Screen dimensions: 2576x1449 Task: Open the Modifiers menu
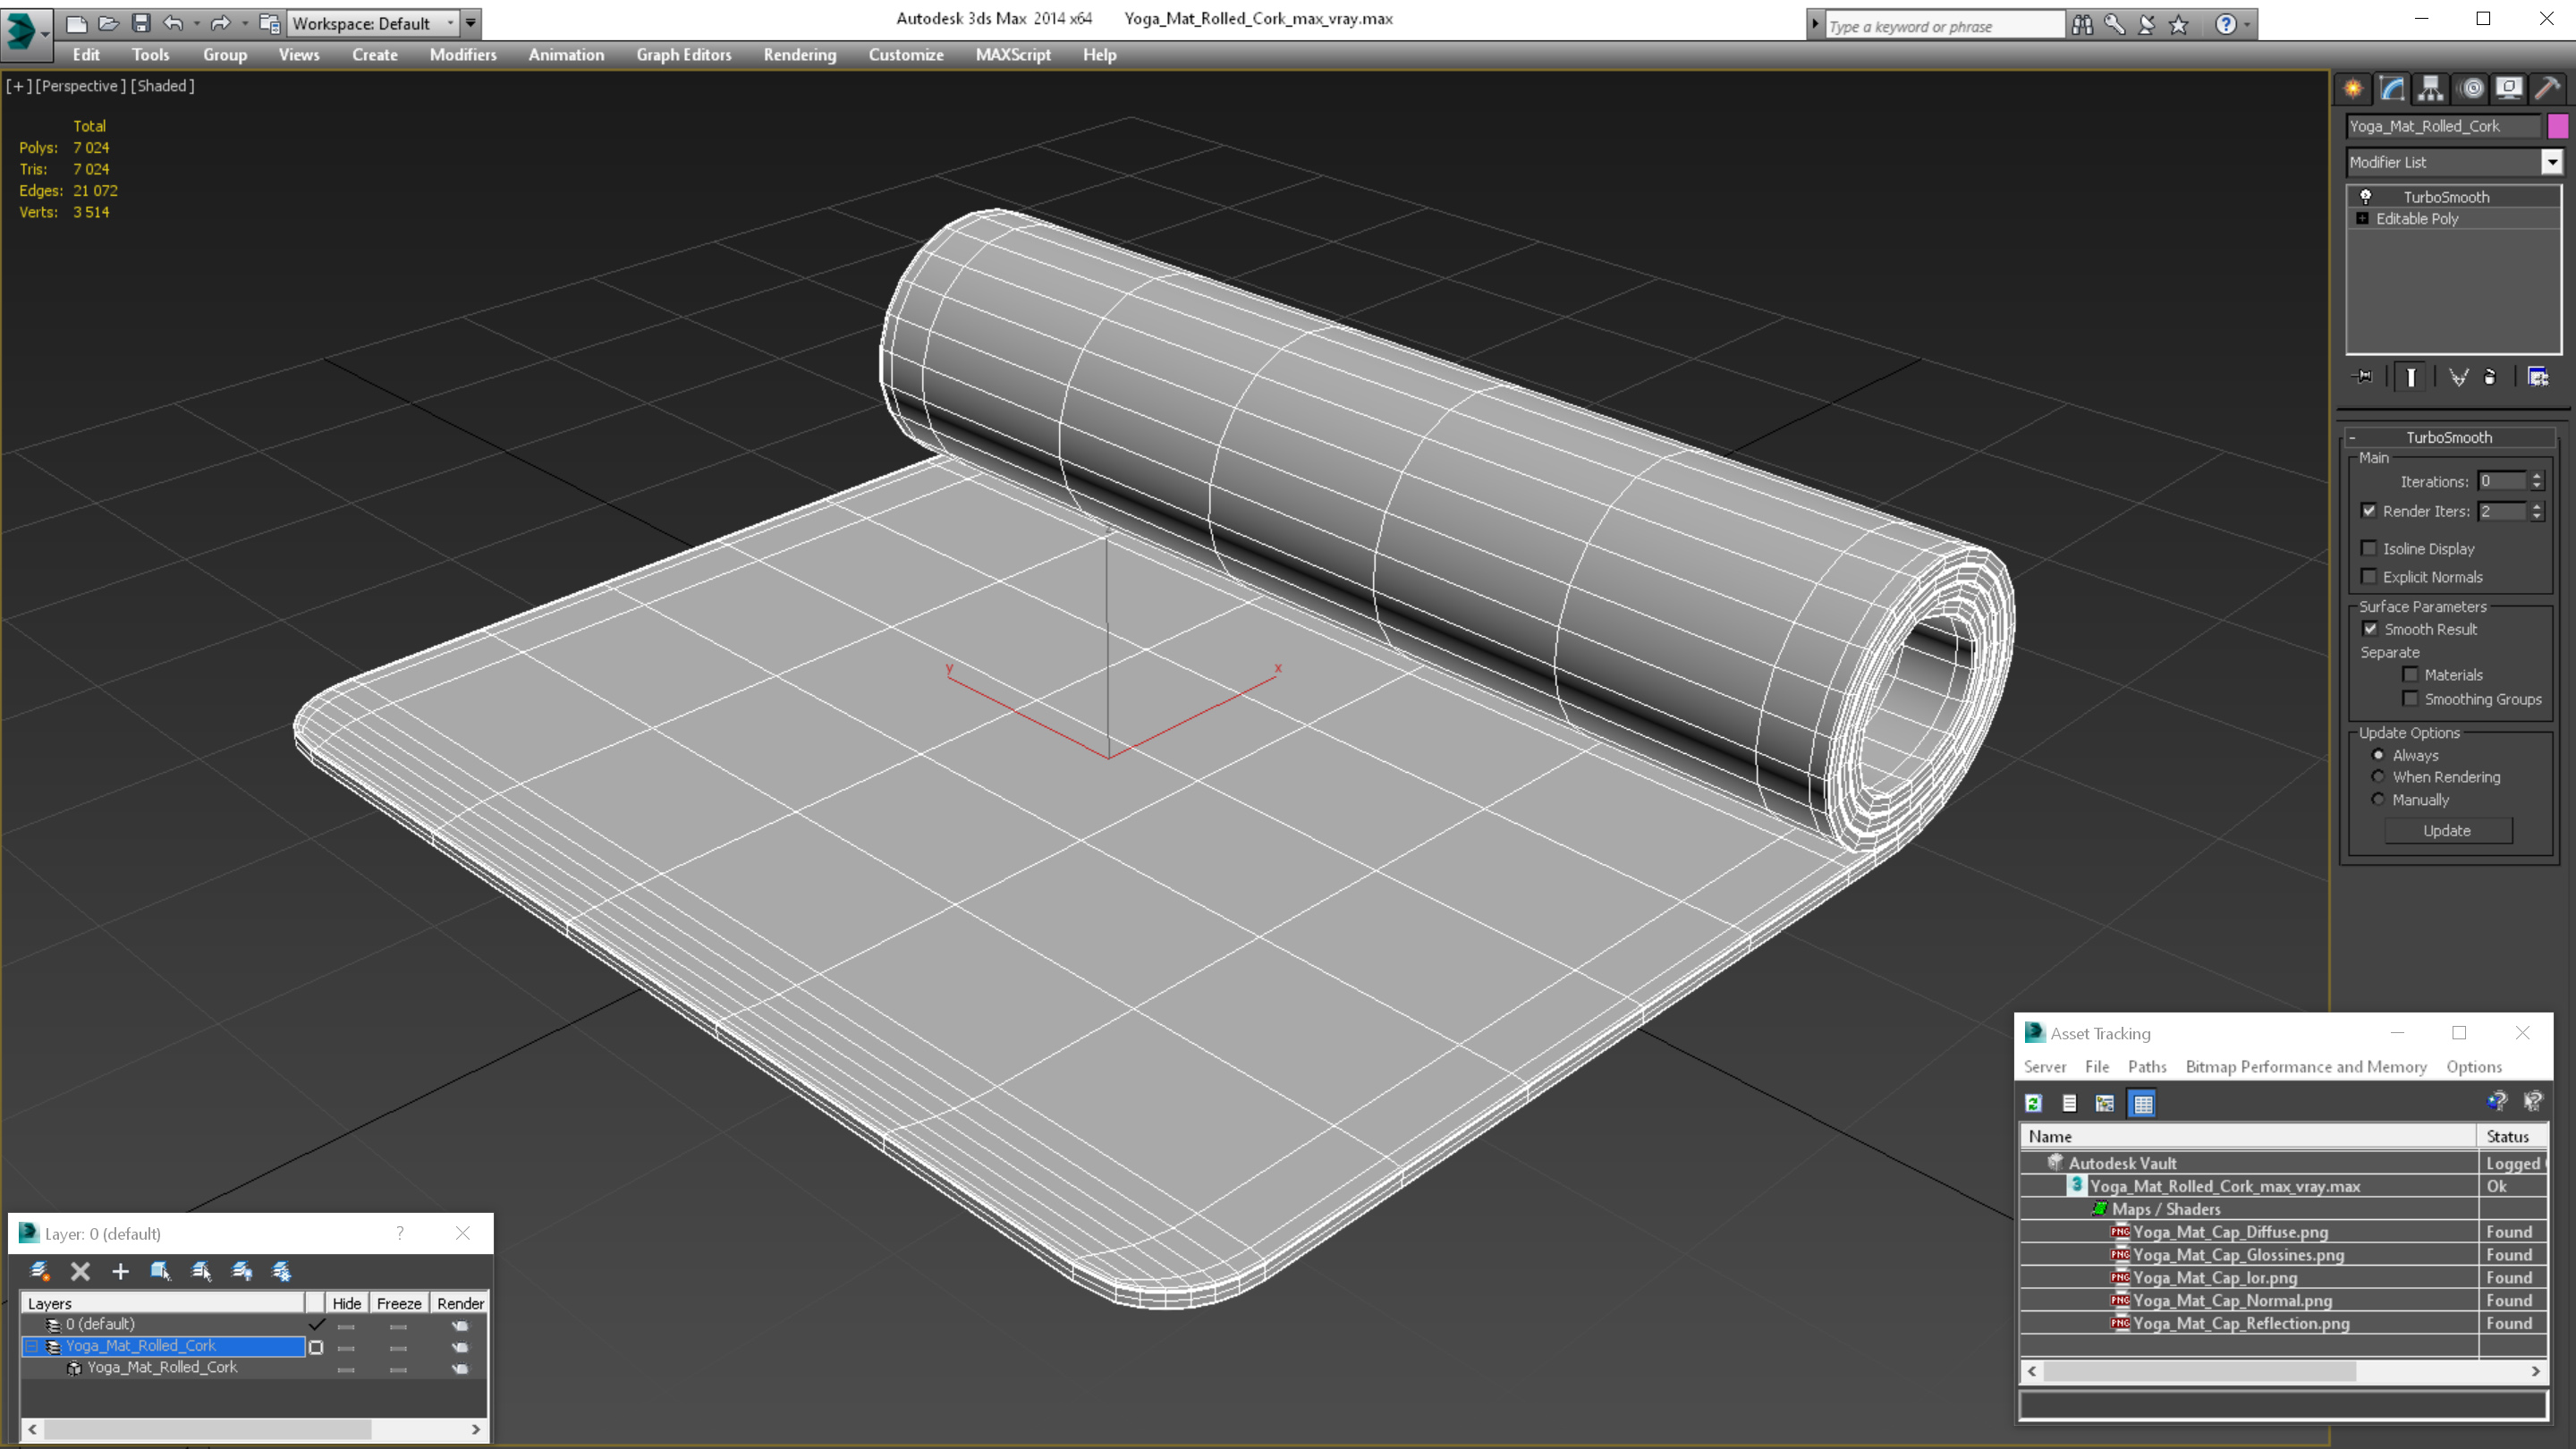[462, 53]
